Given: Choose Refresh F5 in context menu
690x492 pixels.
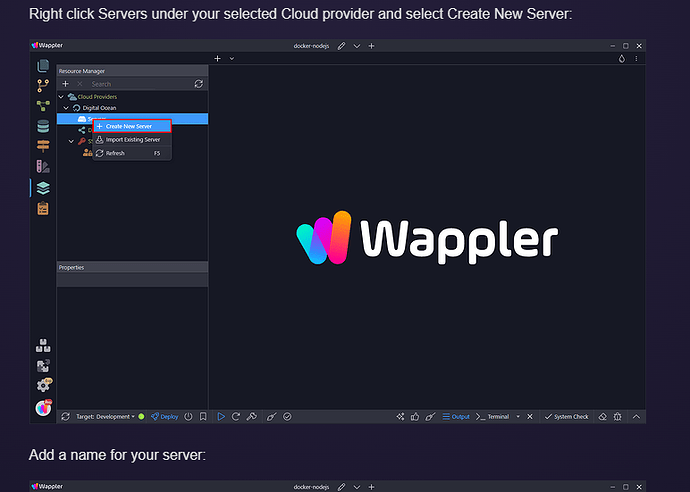Looking at the screenshot, I should 132,153.
